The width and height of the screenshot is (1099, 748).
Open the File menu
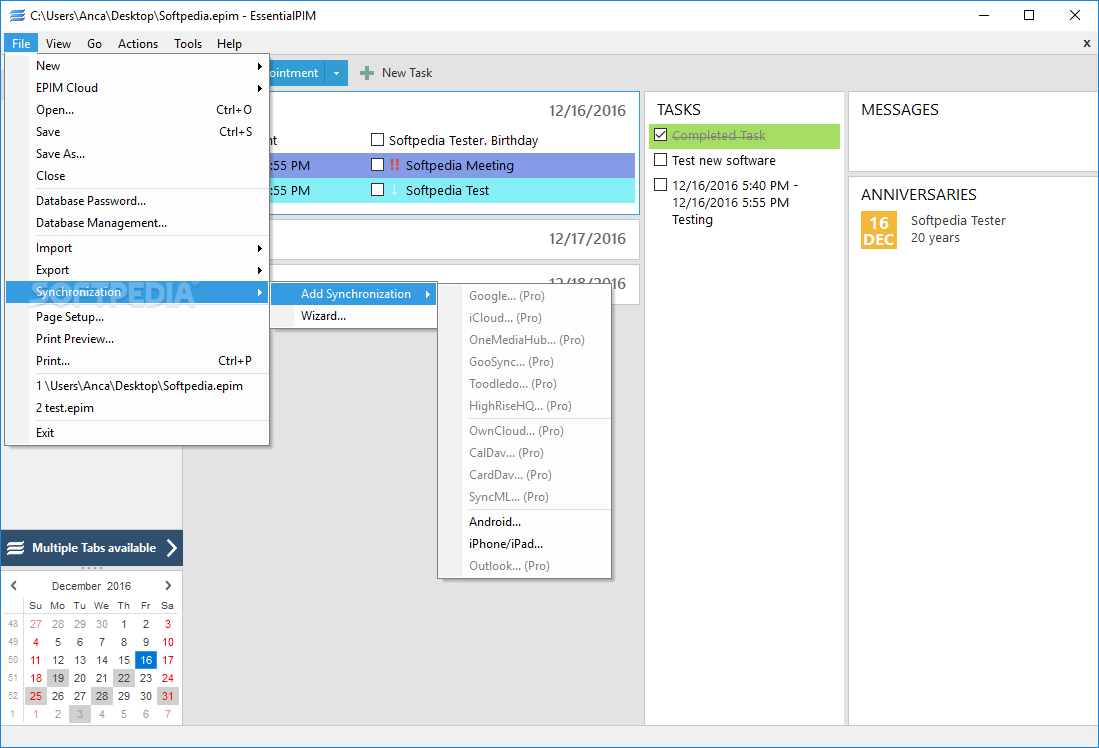[x=21, y=43]
